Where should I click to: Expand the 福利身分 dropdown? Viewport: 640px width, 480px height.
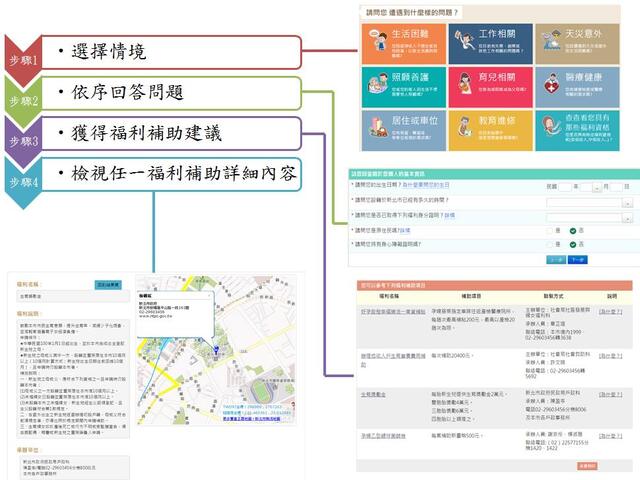[x=628, y=215]
